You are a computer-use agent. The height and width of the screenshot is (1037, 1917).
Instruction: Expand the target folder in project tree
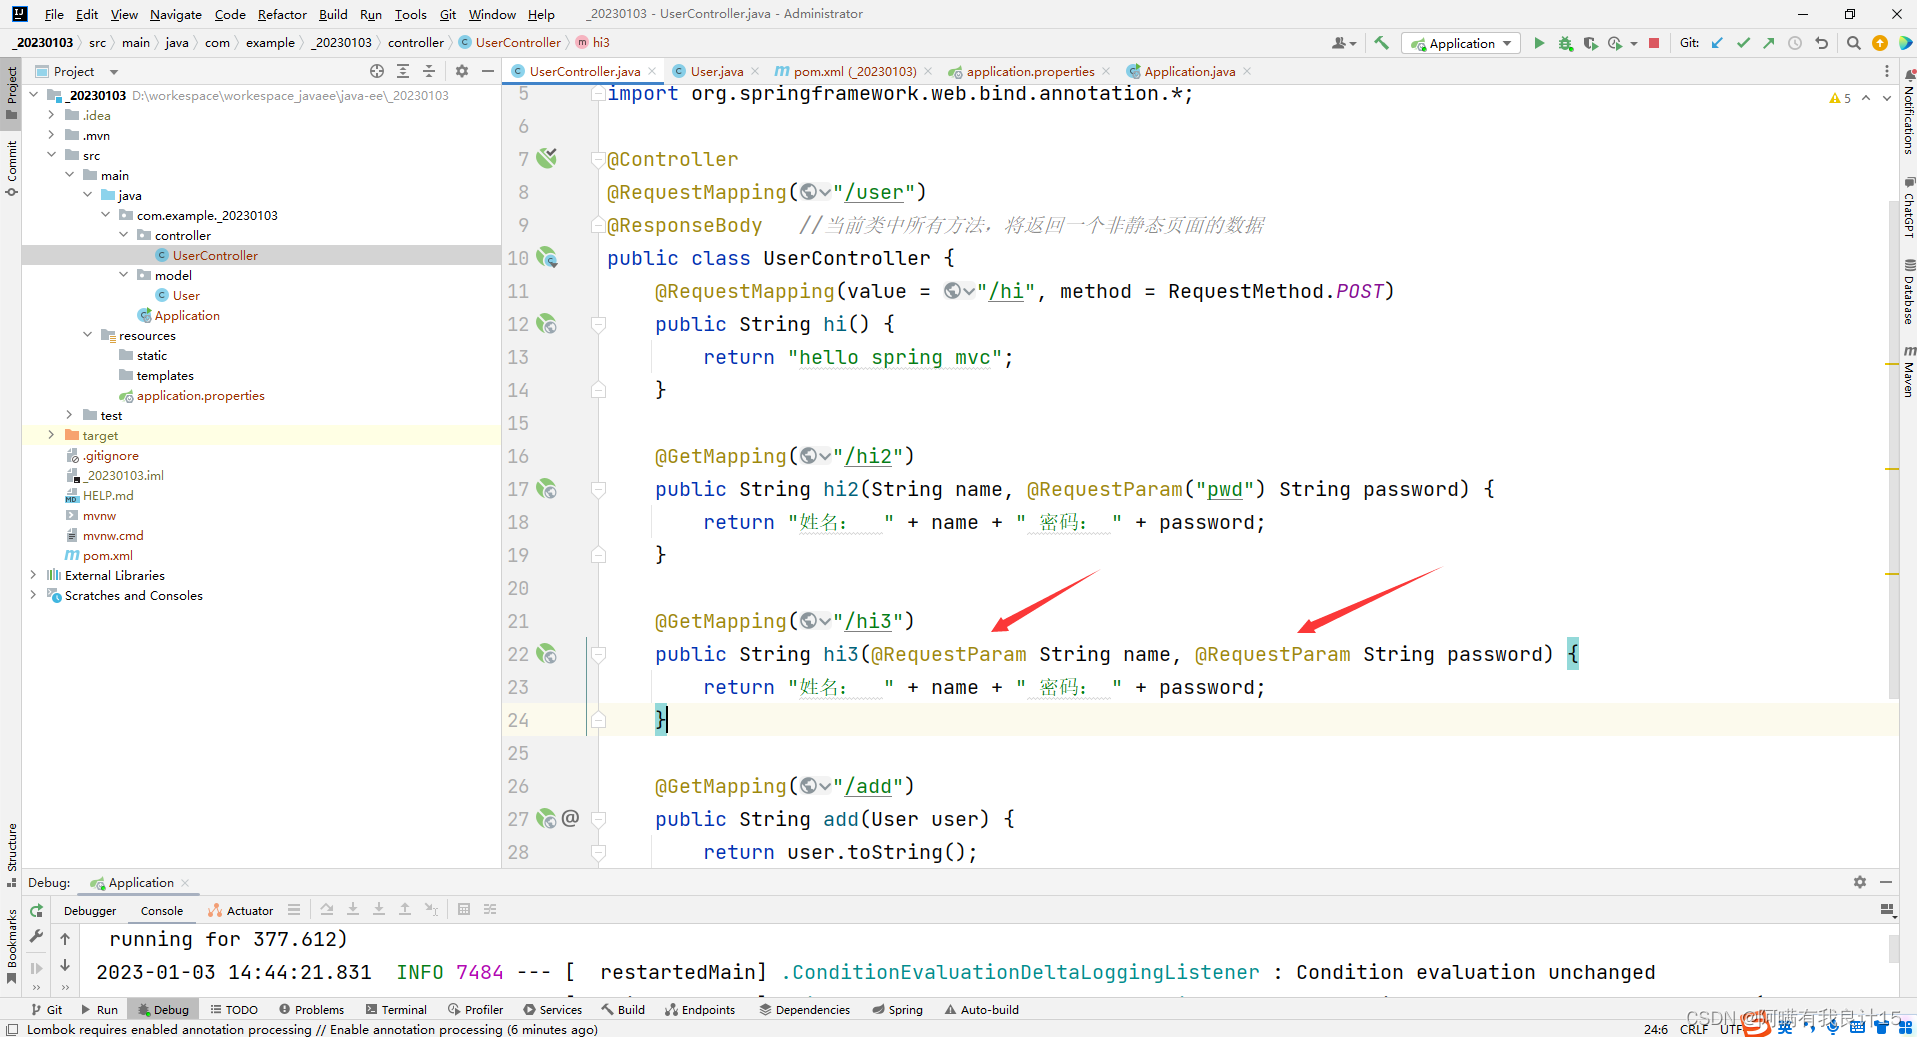(x=51, y=435)
